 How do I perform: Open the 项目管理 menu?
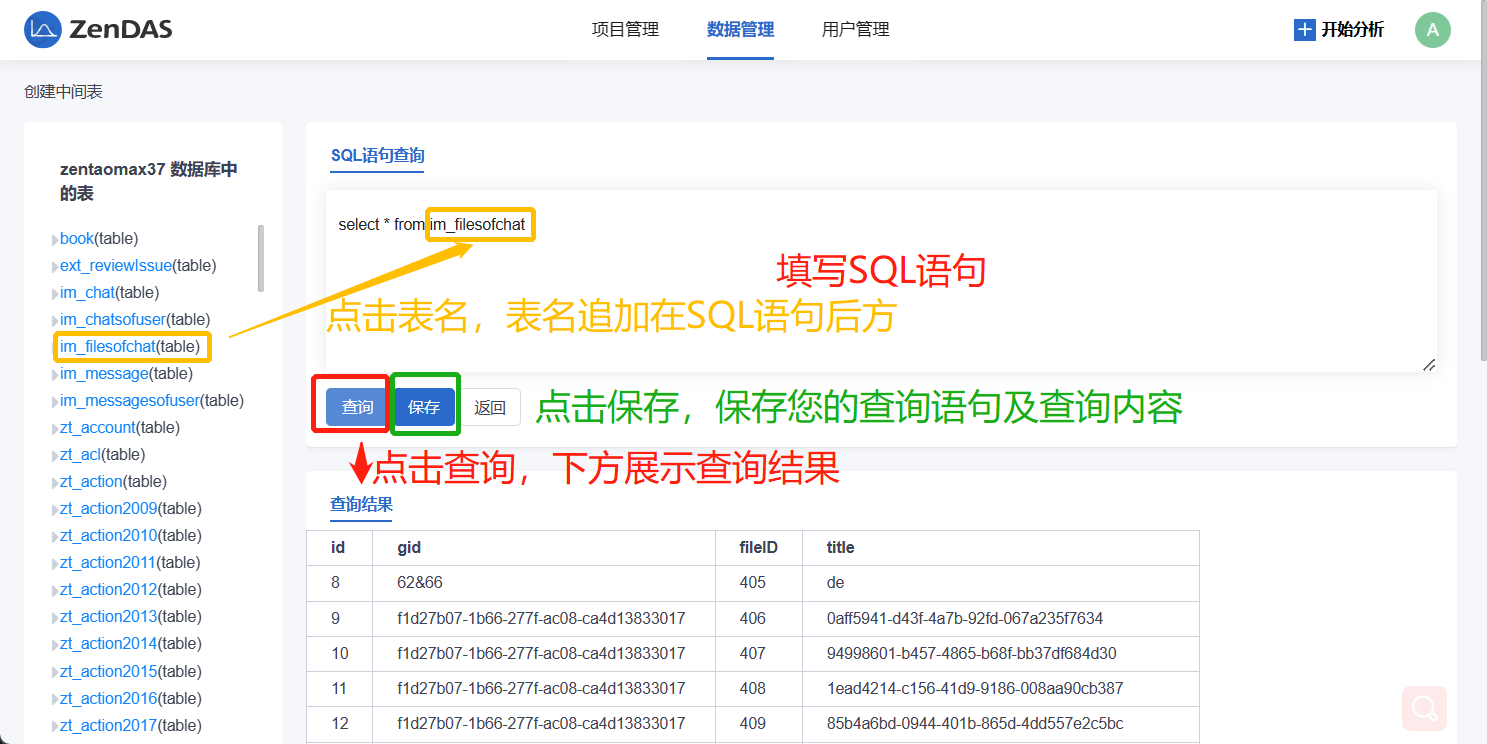625,30
